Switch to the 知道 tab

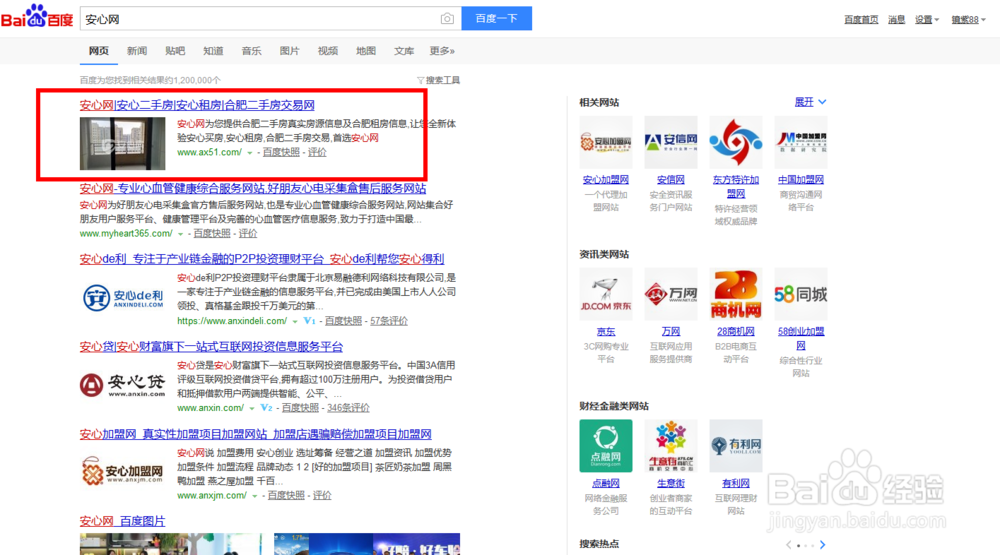coord(213,51)
